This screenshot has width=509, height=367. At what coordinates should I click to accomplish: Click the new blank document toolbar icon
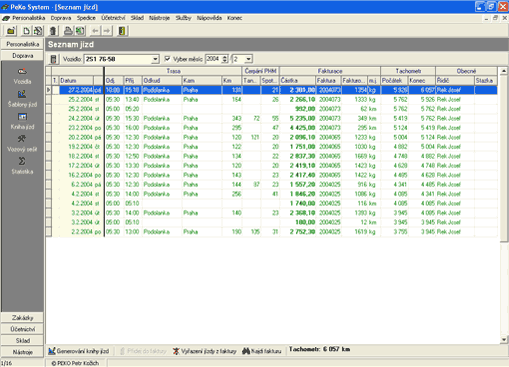(x=26, y=31)
